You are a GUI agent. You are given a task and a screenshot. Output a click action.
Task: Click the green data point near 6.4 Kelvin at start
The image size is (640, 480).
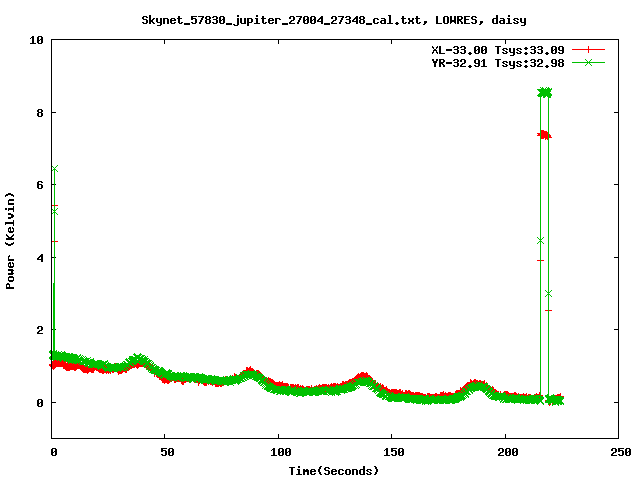coord(55,169)
